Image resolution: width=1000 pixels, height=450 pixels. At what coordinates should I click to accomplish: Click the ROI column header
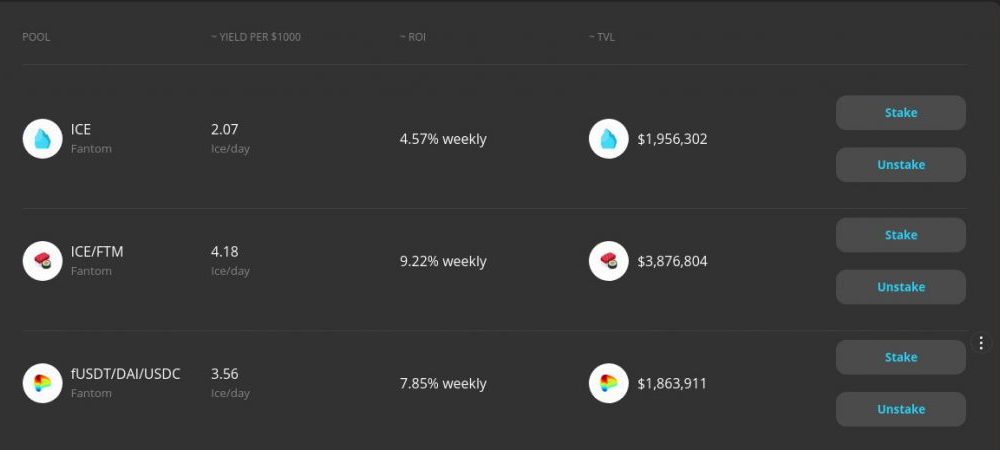pyautogui.click(x=413, y=37)
